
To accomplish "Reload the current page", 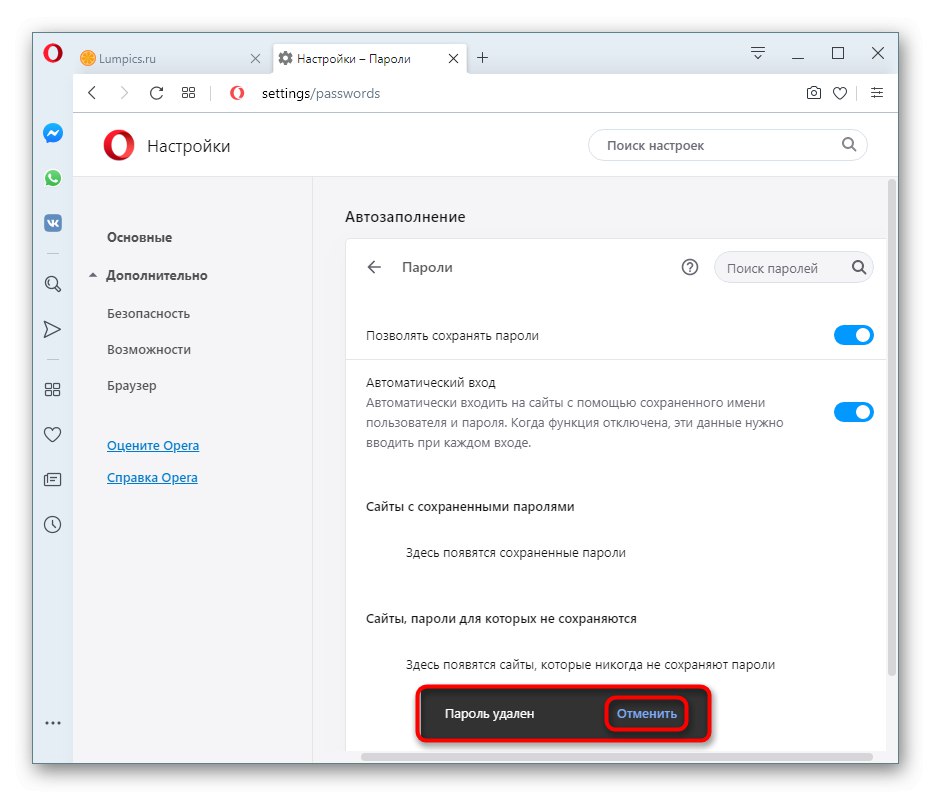I will (156, 93).
